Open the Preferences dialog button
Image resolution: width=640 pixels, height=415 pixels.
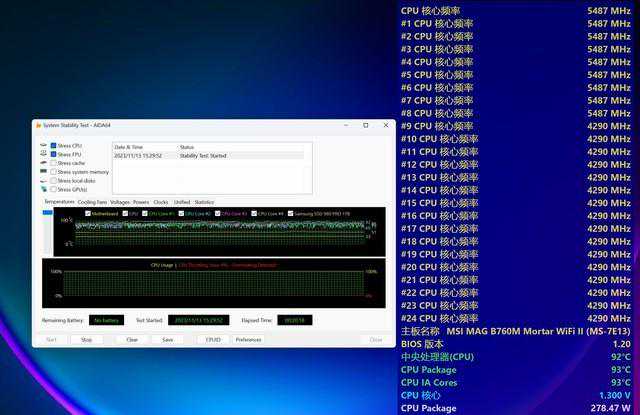(248, 339)
